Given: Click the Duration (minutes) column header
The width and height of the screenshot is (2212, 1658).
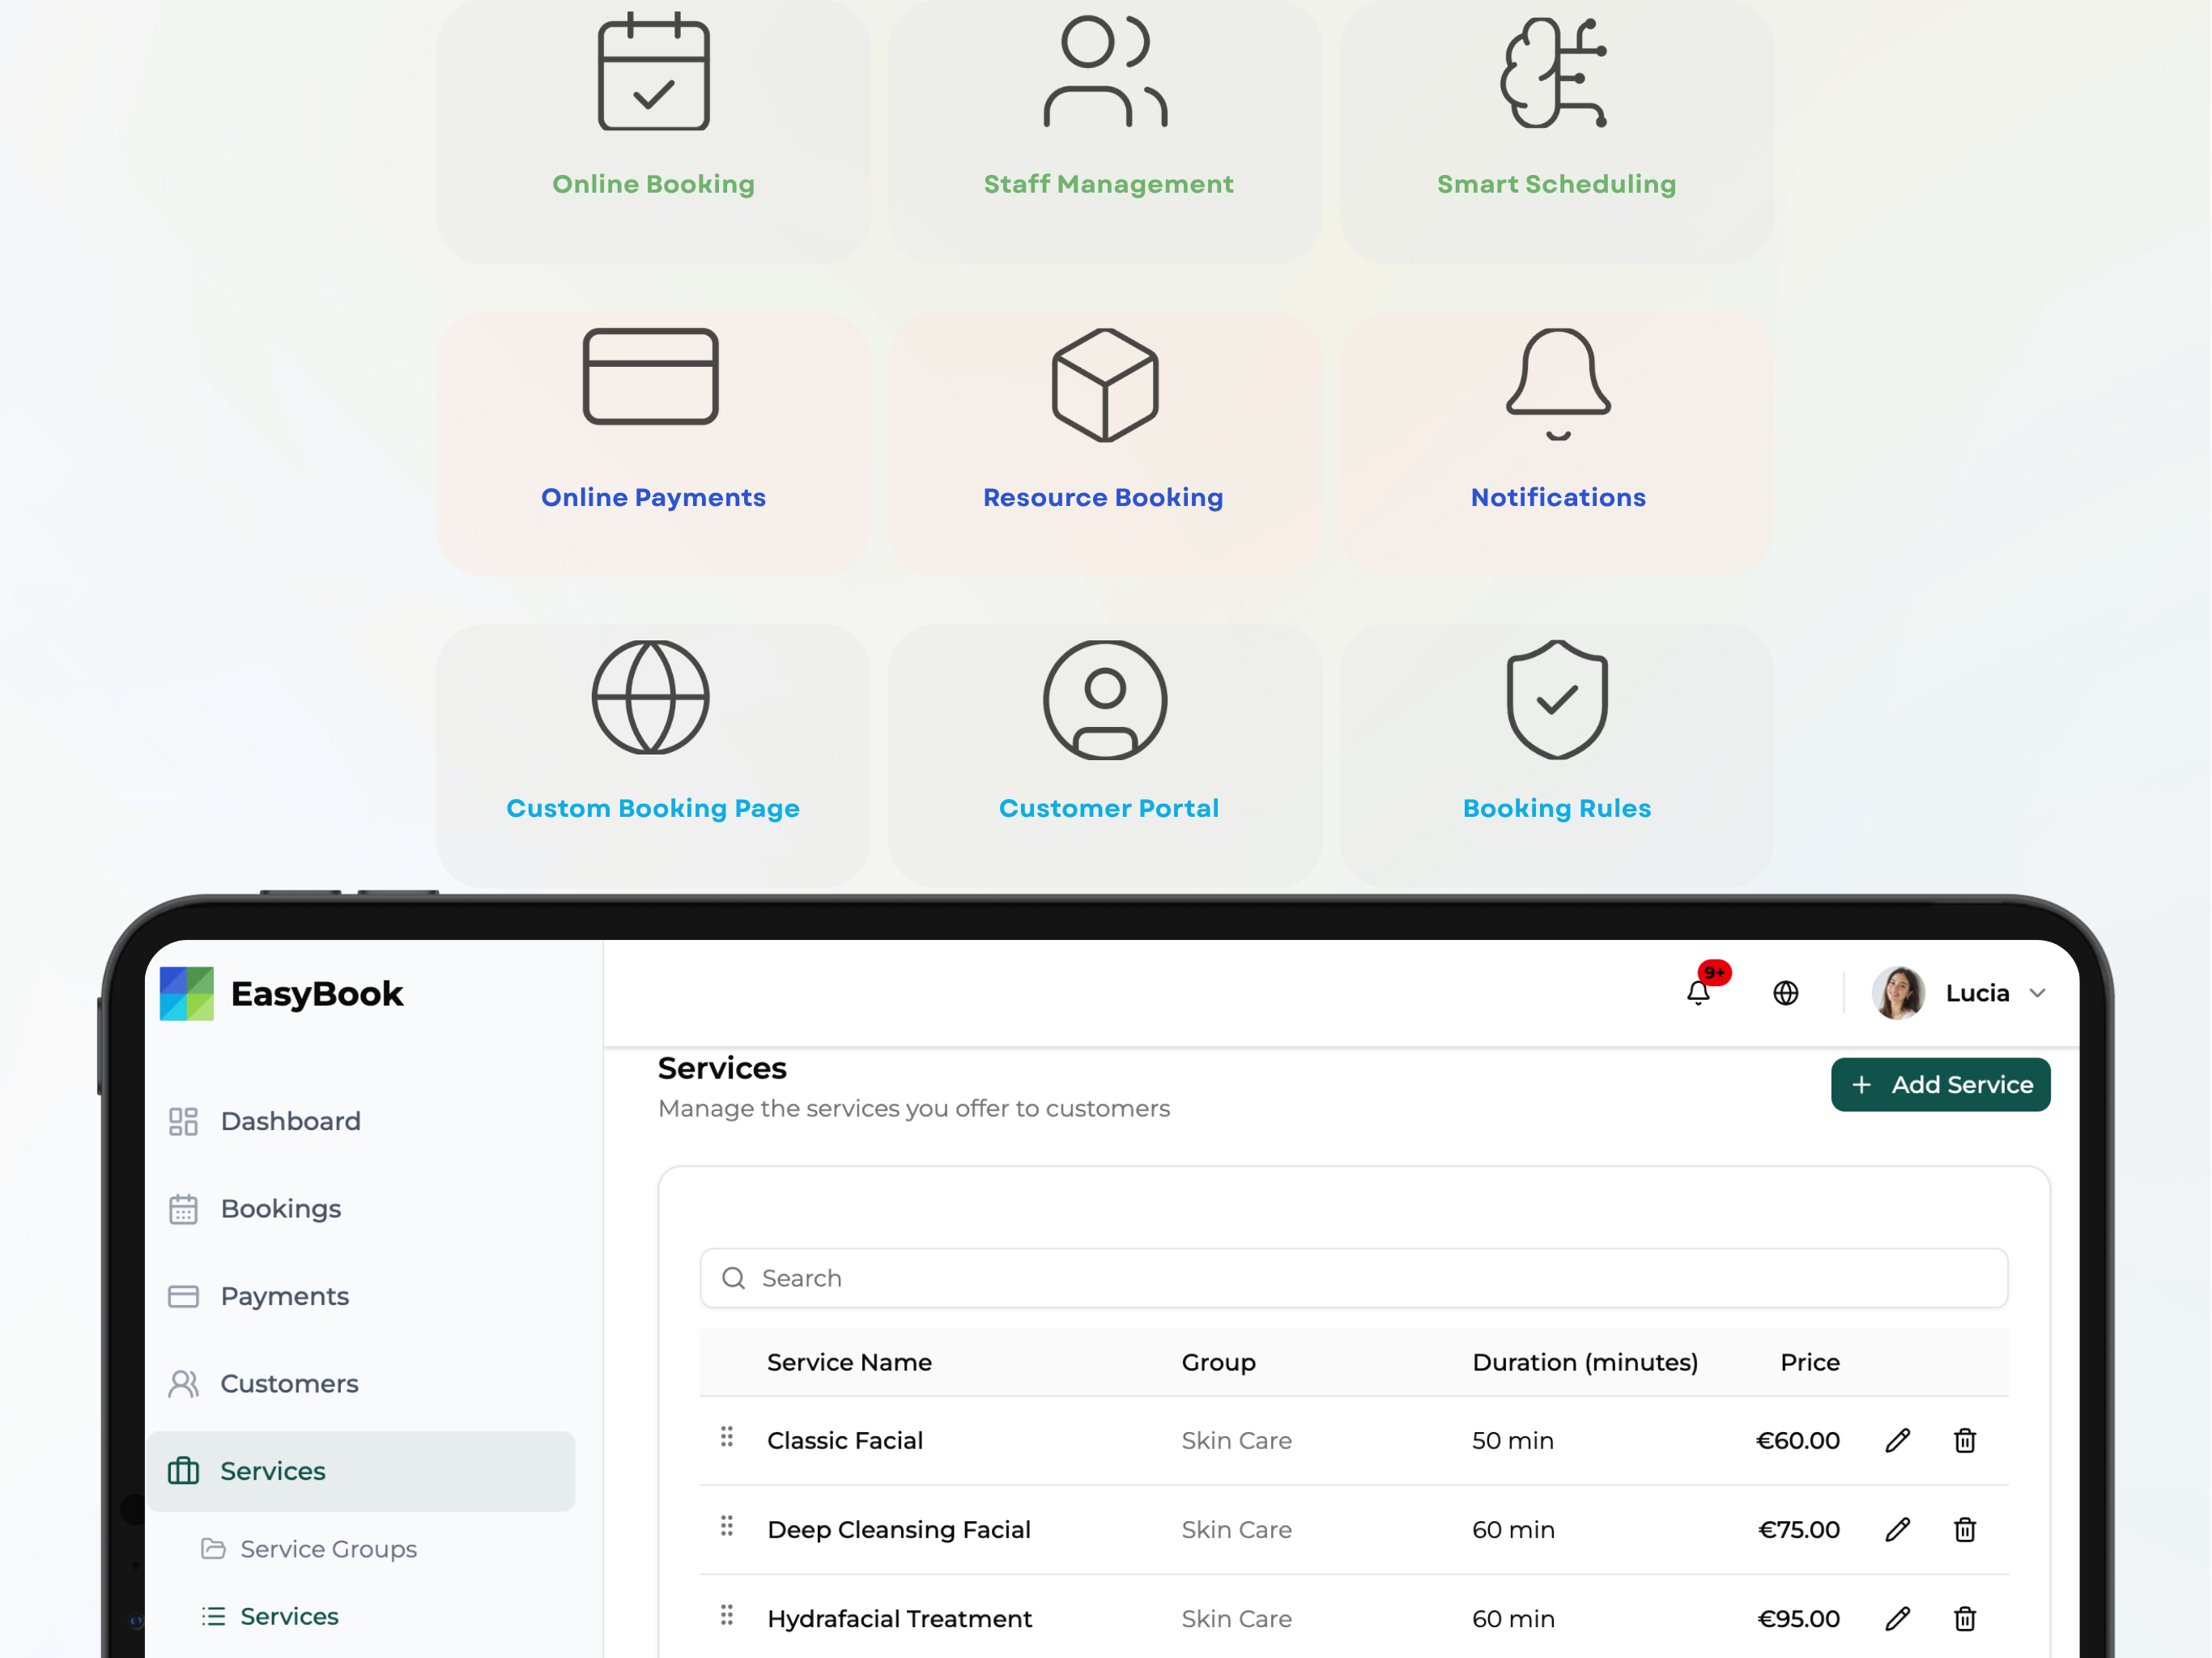Looking at the screenshot, I should [x=1585, y=1362].
